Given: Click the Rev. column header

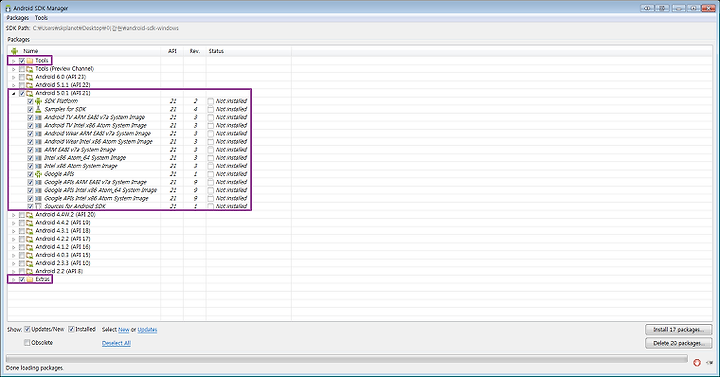Looking at the screenshot, I should click(195, 51).
